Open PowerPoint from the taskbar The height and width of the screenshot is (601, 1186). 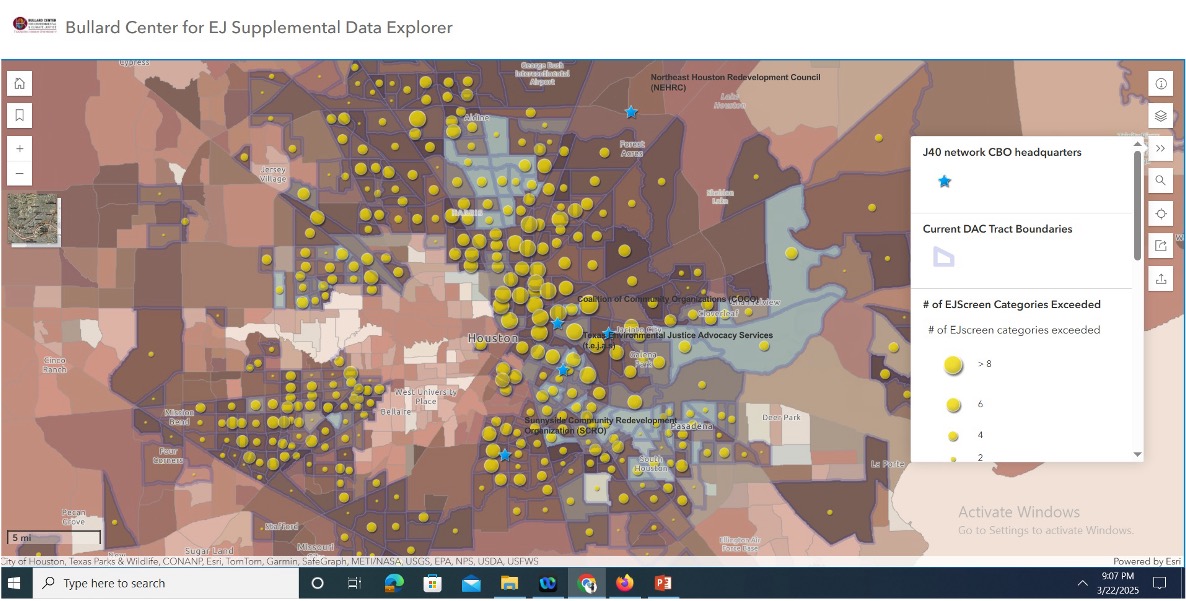coord(662,583)
